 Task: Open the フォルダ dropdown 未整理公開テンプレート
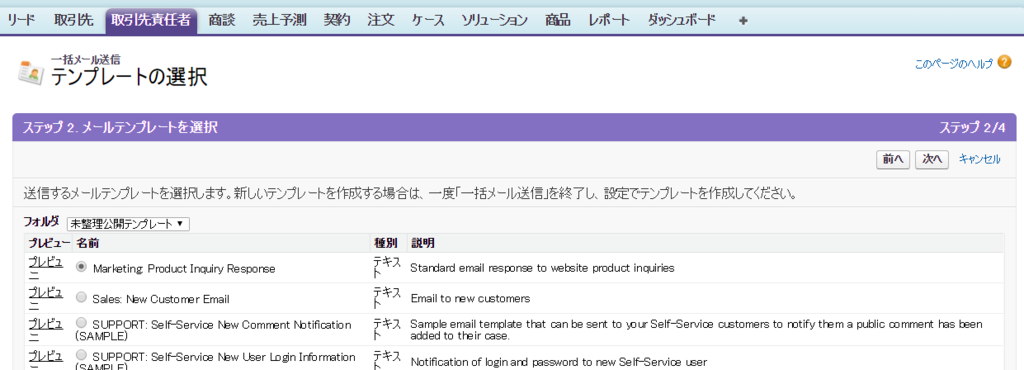pos(128,224)
